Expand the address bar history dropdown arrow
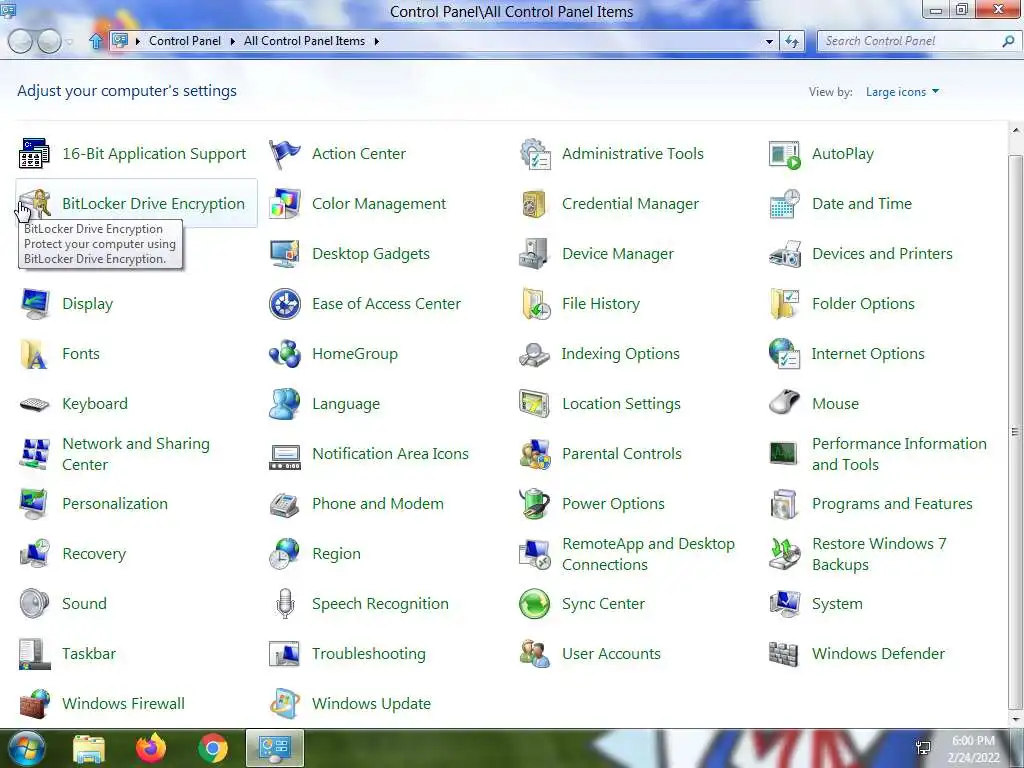Viewport: 1024px width, 768px height. [x=769, y=41]
